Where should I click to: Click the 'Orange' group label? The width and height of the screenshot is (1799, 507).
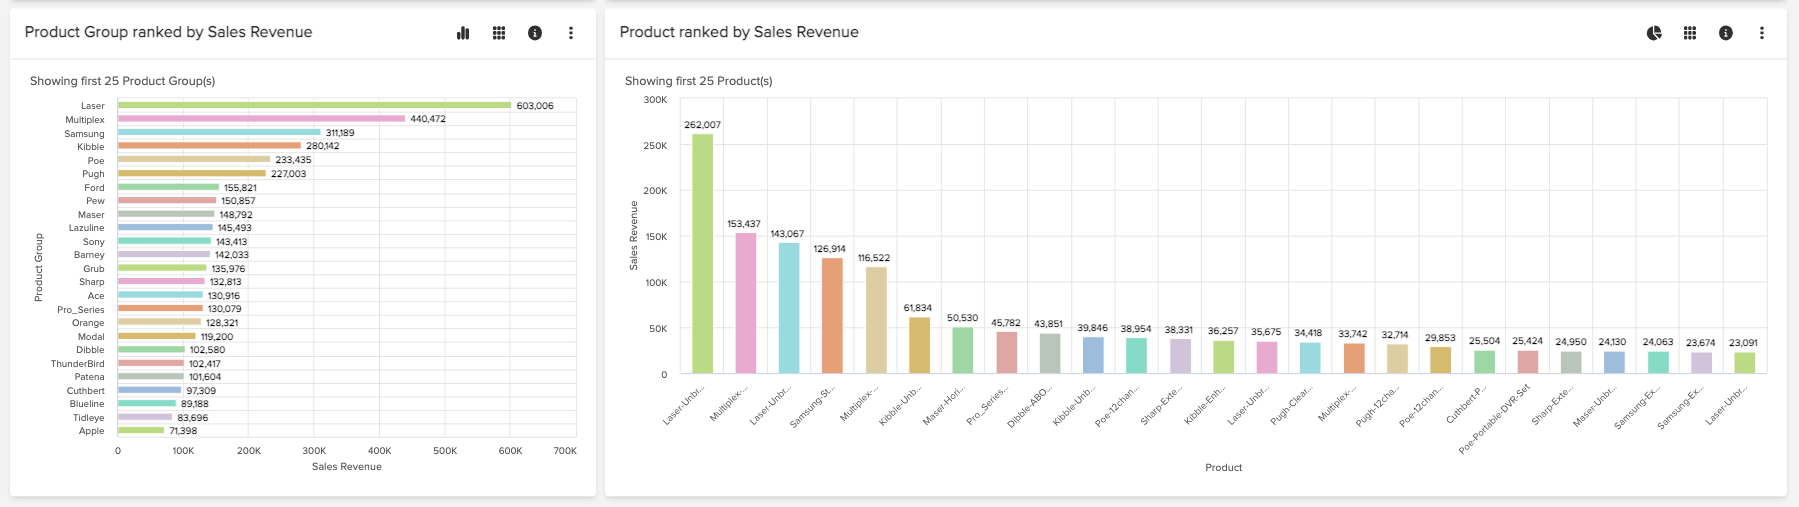(x=88, y=323)
